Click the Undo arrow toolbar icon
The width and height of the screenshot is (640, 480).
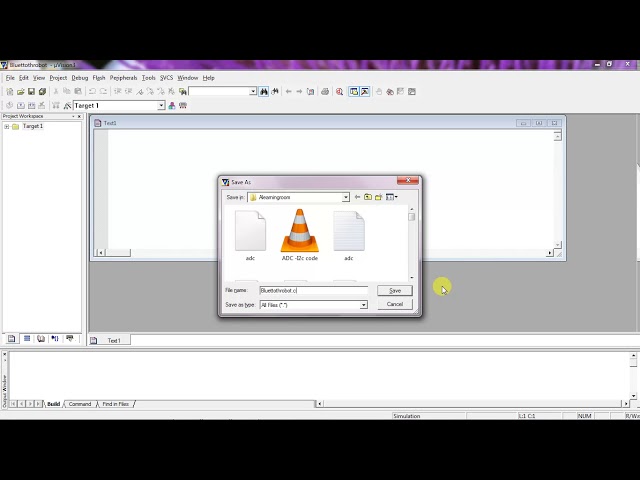coord(92,92)
